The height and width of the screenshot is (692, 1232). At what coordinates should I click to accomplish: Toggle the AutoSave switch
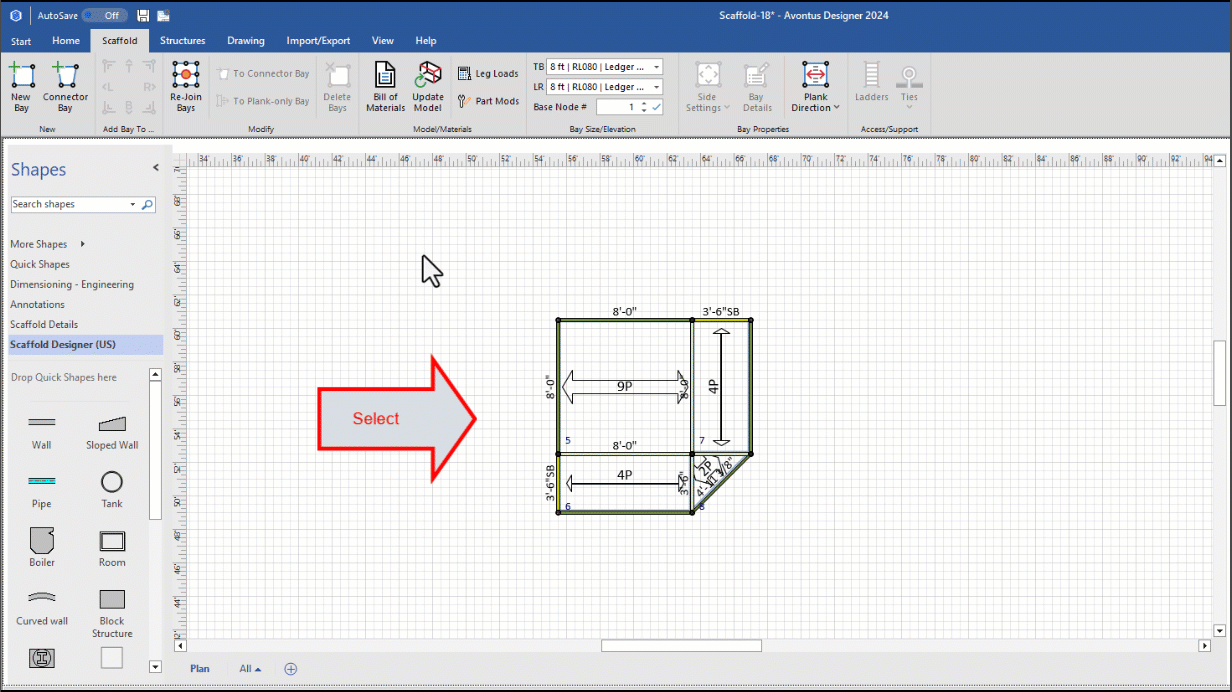[x=104, y=15]
